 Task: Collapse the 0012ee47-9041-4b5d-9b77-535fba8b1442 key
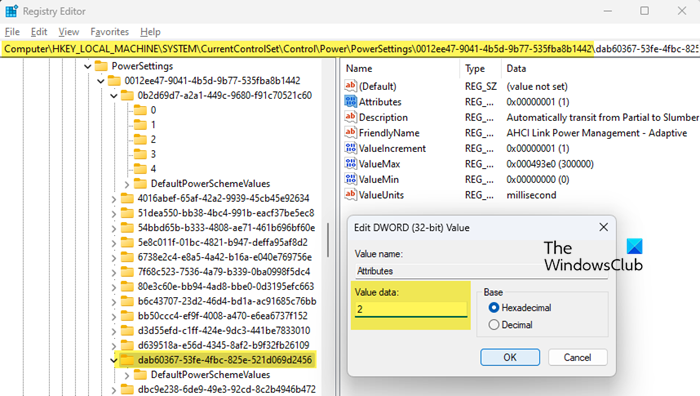pos(101,81)
